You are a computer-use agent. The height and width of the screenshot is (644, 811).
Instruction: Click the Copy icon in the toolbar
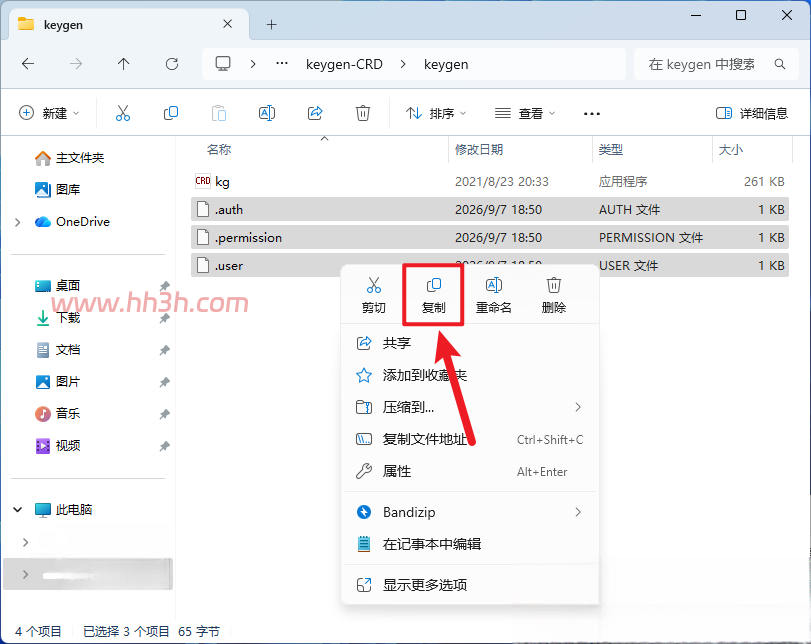click(171, 113)
